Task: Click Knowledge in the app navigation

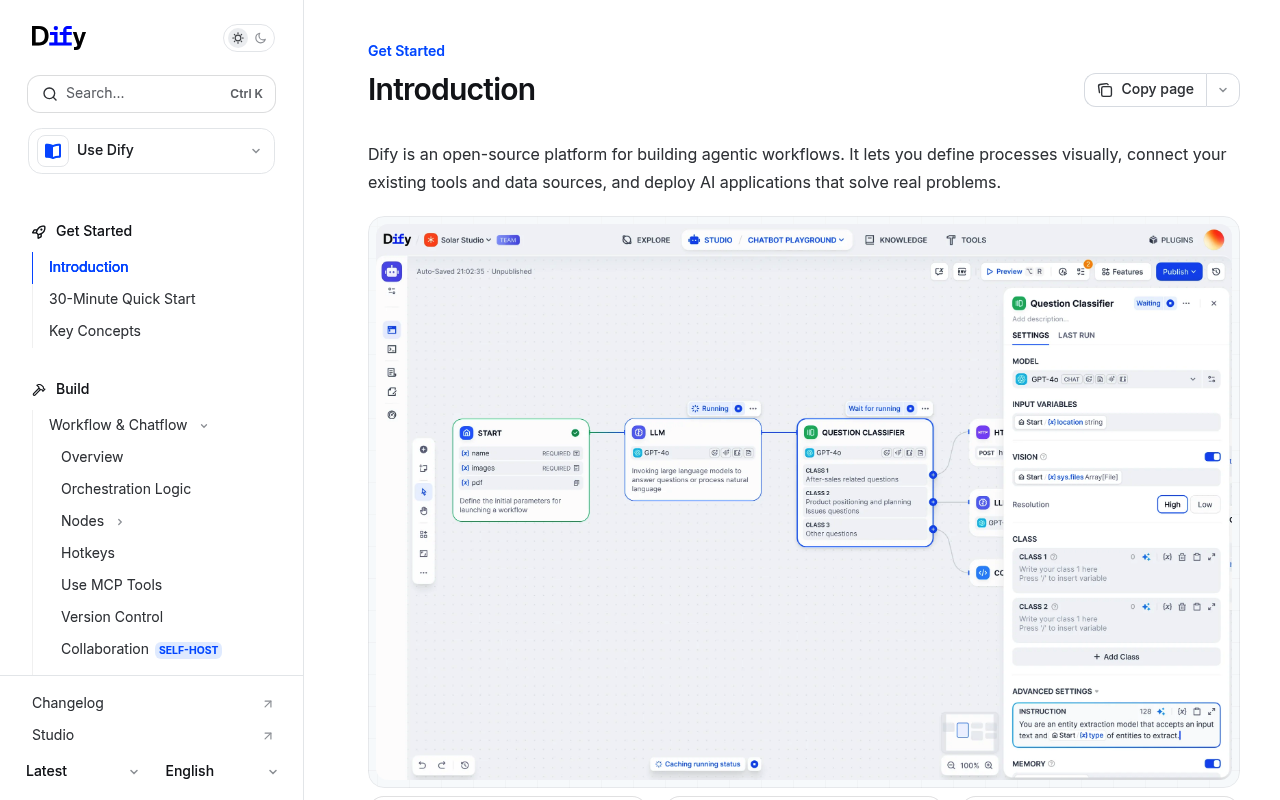Action: [896, 240]
